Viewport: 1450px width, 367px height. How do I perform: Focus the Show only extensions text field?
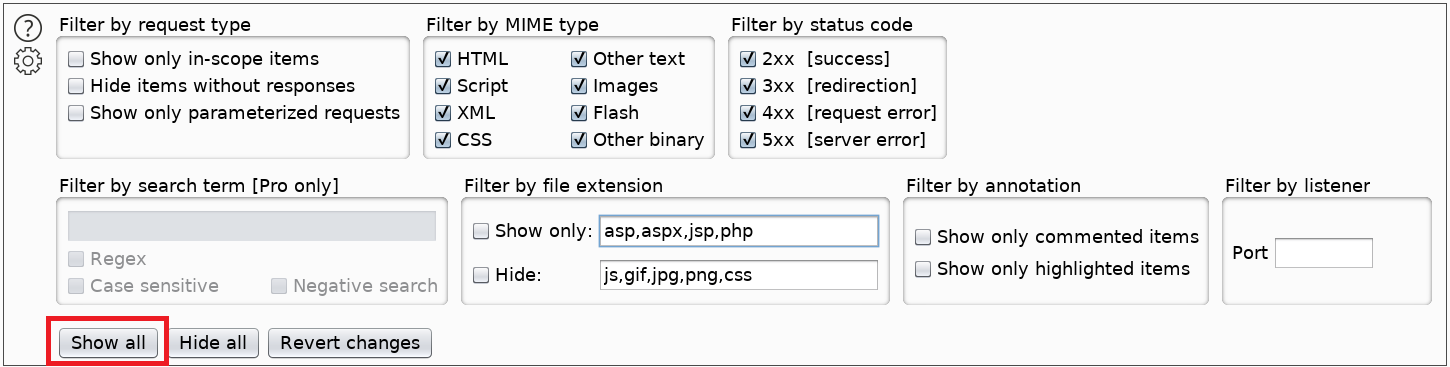tap(738, 231)
